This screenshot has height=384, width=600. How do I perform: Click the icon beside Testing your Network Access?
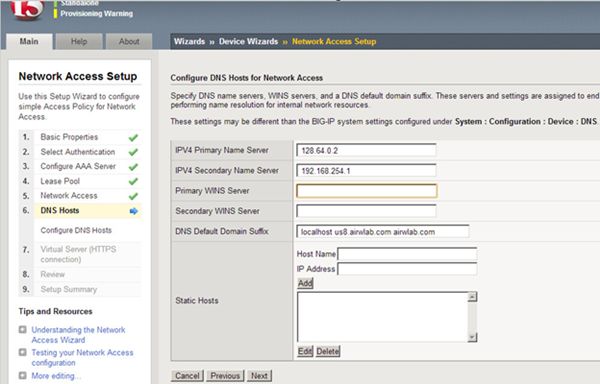pos(23,352)
